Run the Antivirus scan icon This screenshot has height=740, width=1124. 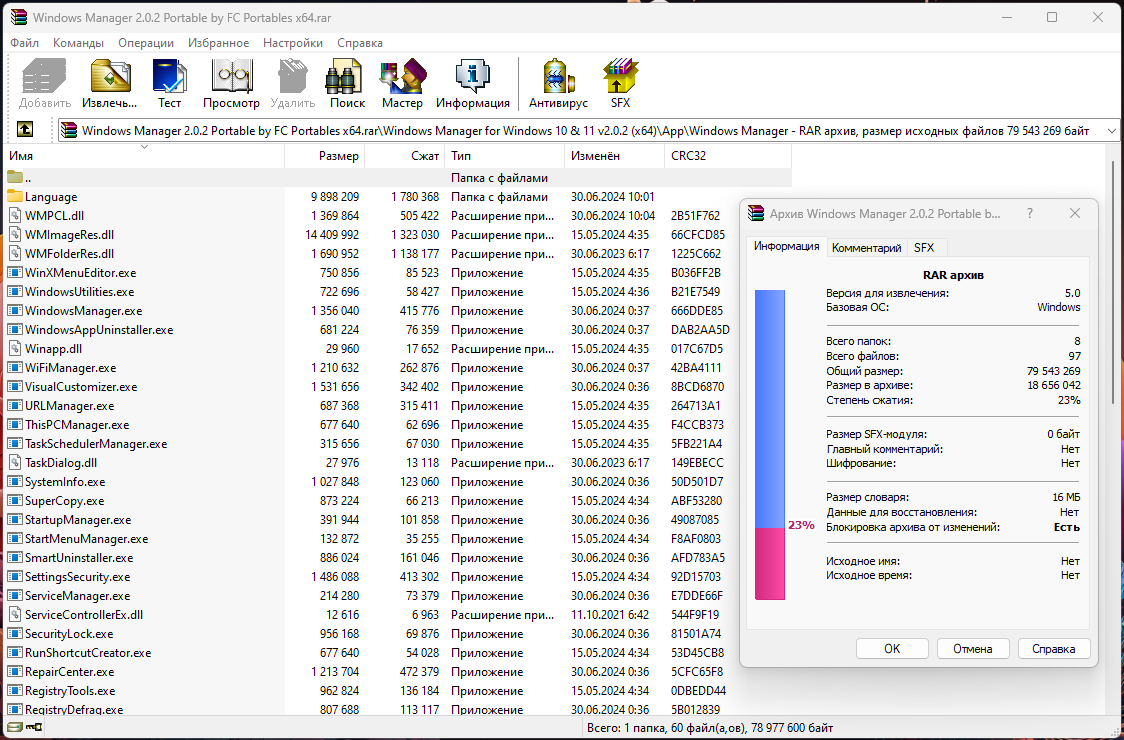pyautogui.click(x=558, y=82)
